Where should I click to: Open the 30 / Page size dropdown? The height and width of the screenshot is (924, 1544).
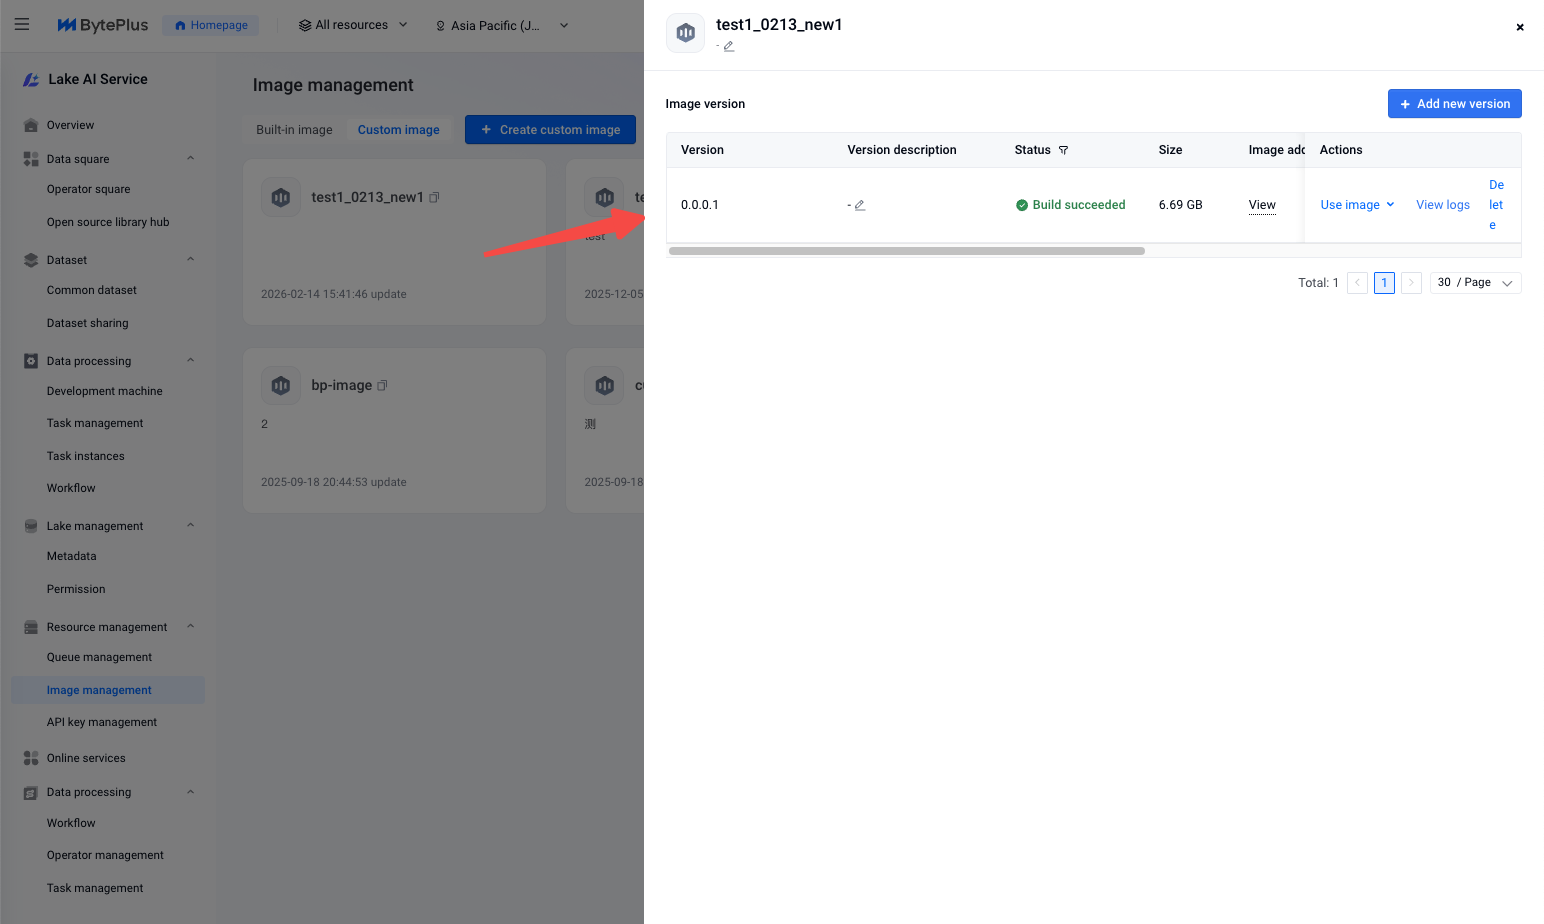pyautogui.click(x=1475, y=283)
